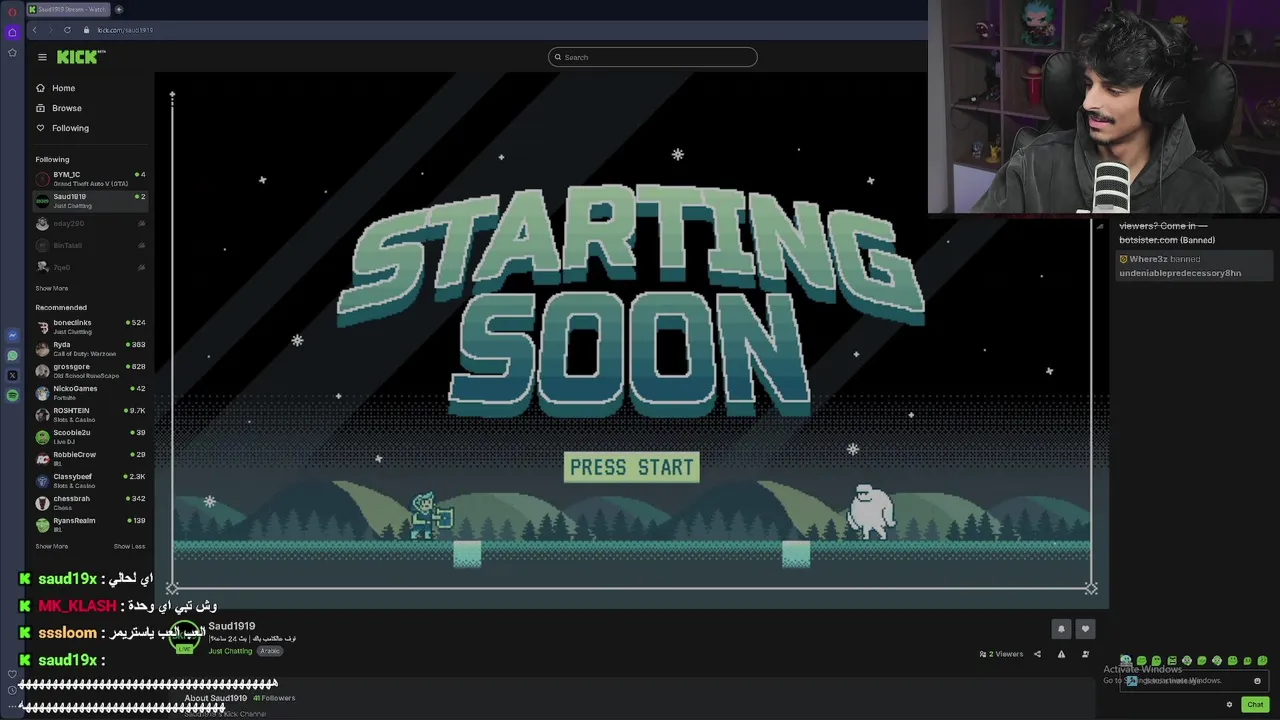Click the Starting Soon stream video

coord(631,340)
